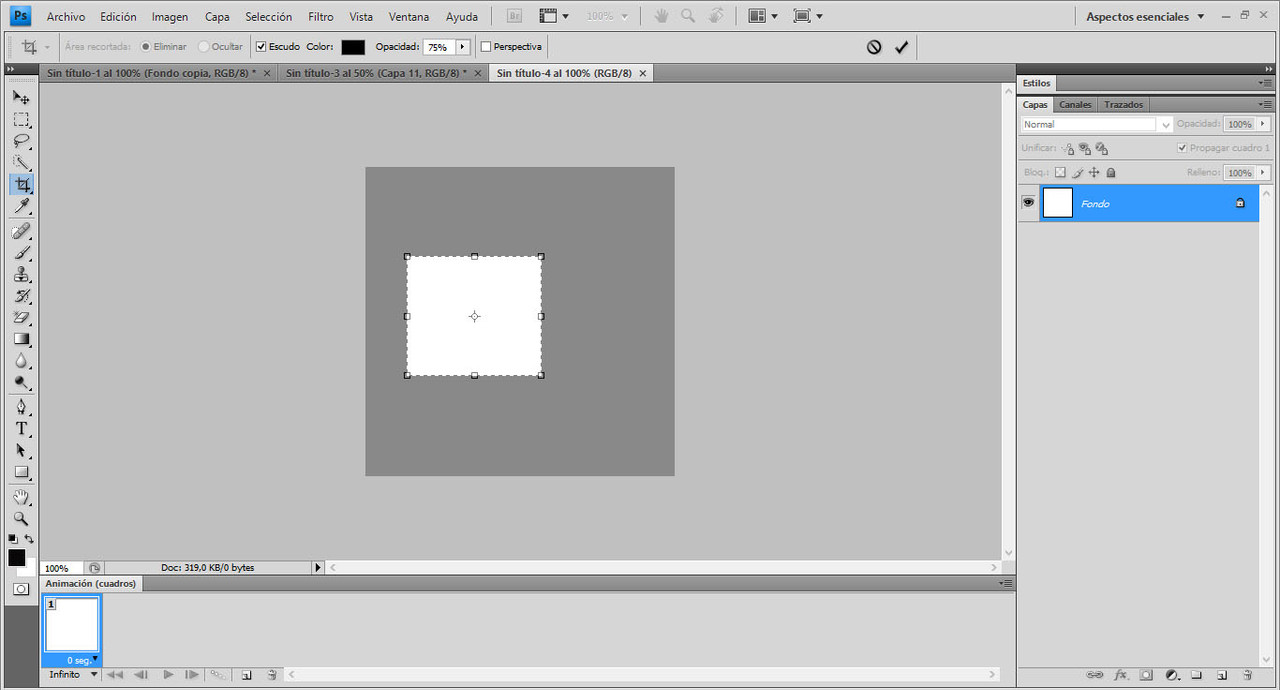Toggle the Escudo checkbox
The image size is (1280, 690).
click(261, 47)
